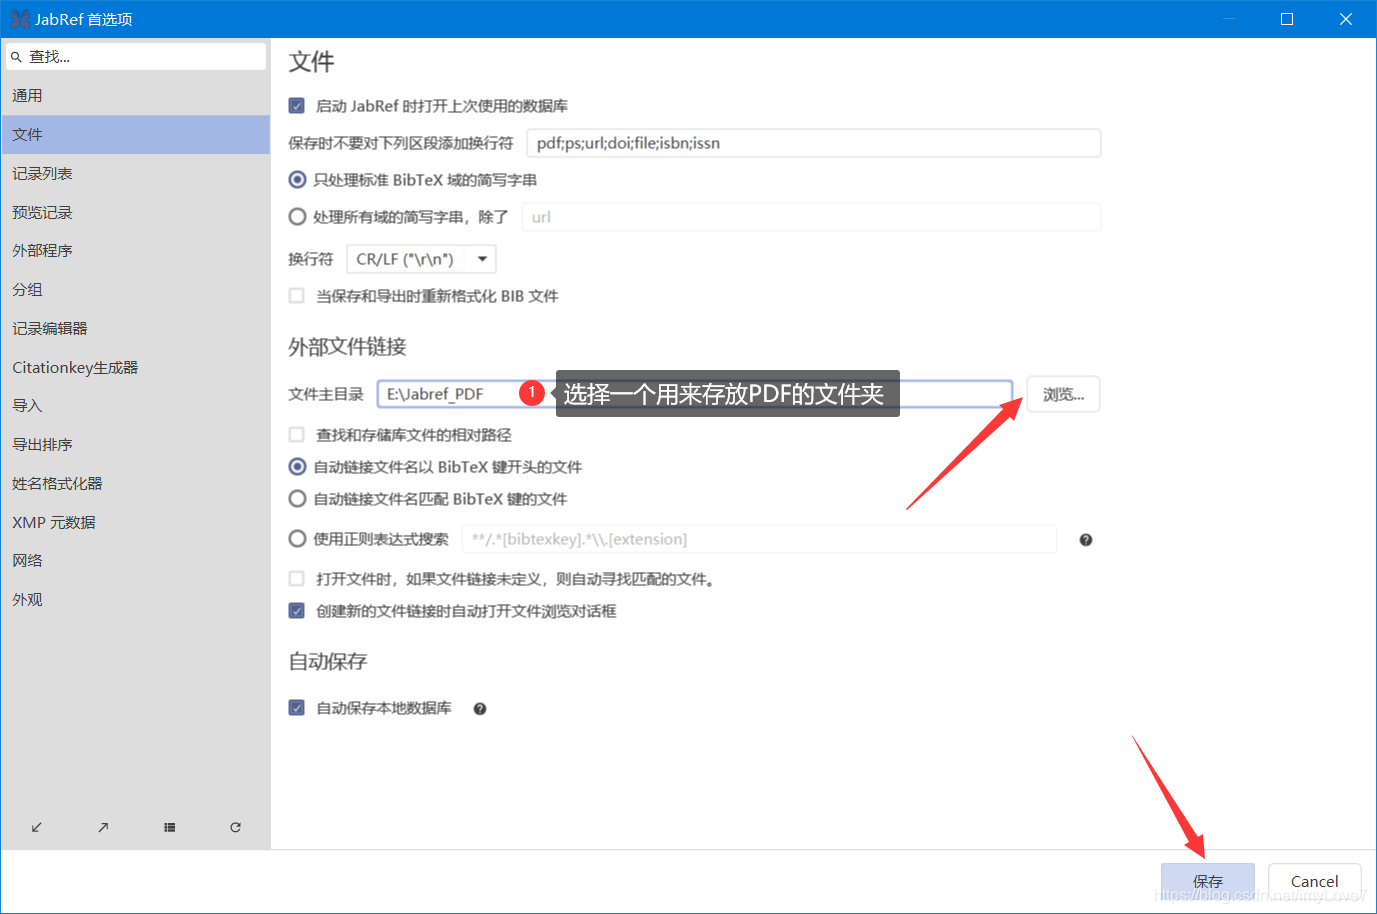The height and width of the screenshot is (914, 1377).
Task: Click the show preferences list icon
Action: [x=170, y=827]
